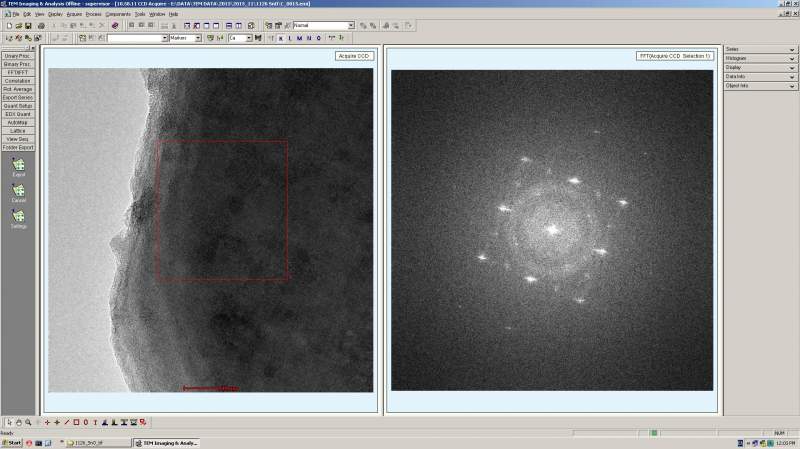Click the bright center spot of FFT image
The image size is (800, 449).
click(551, 229)
